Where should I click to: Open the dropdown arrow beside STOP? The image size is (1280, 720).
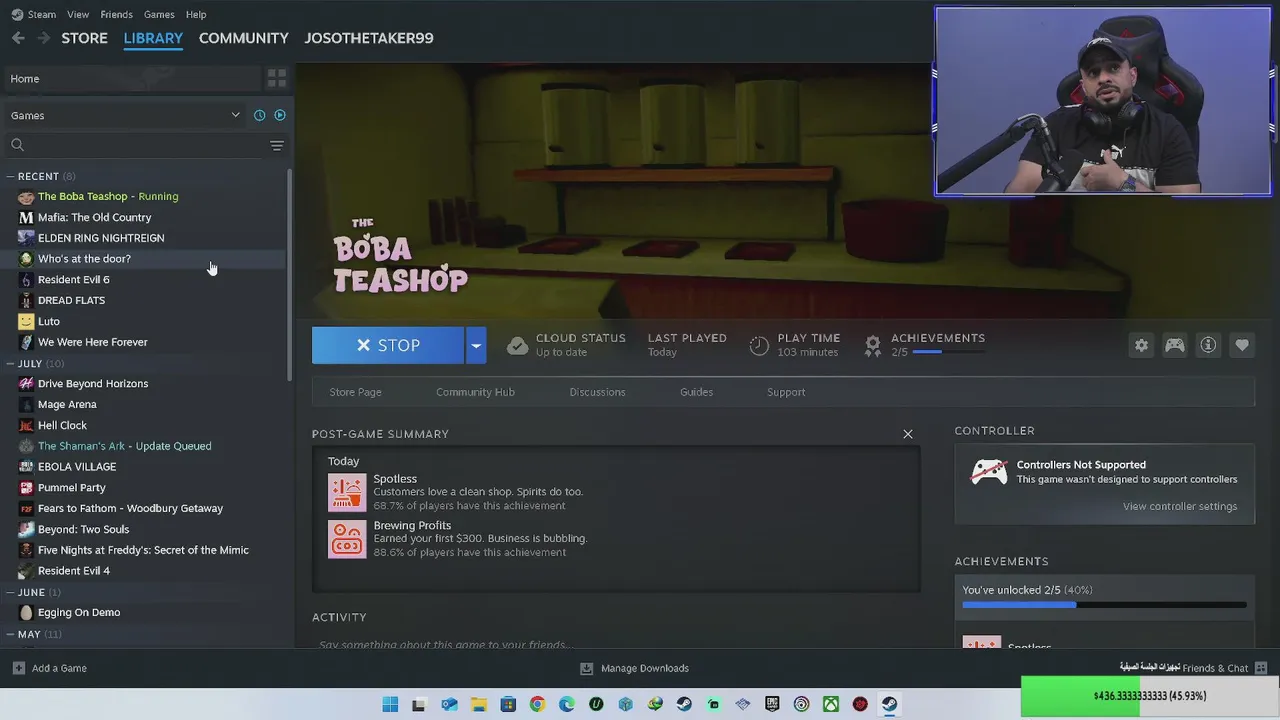[476, 345]
